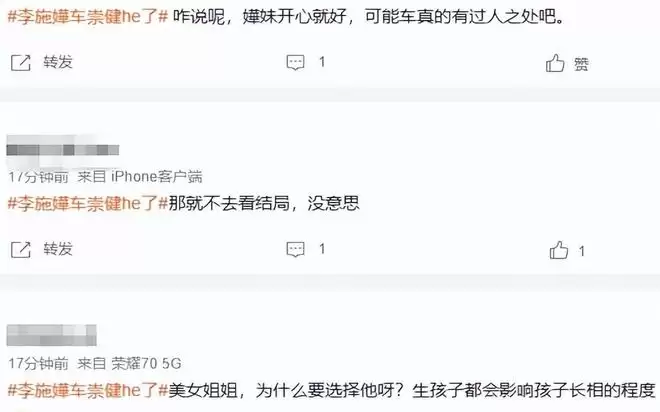Select the 转发 label on the 咋说呢 post
This screenshot has width=660, height=412.
coord(58,62)
